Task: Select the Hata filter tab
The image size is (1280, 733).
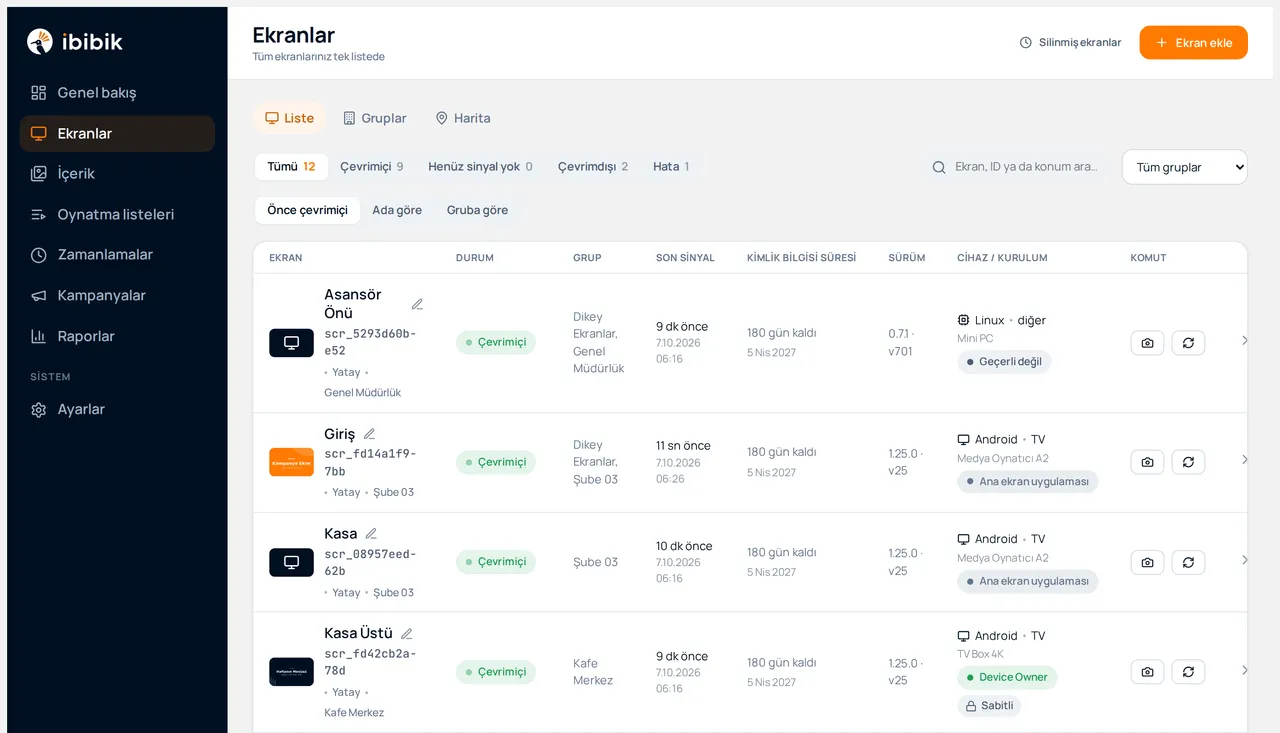Action: [x=671, y=167]
